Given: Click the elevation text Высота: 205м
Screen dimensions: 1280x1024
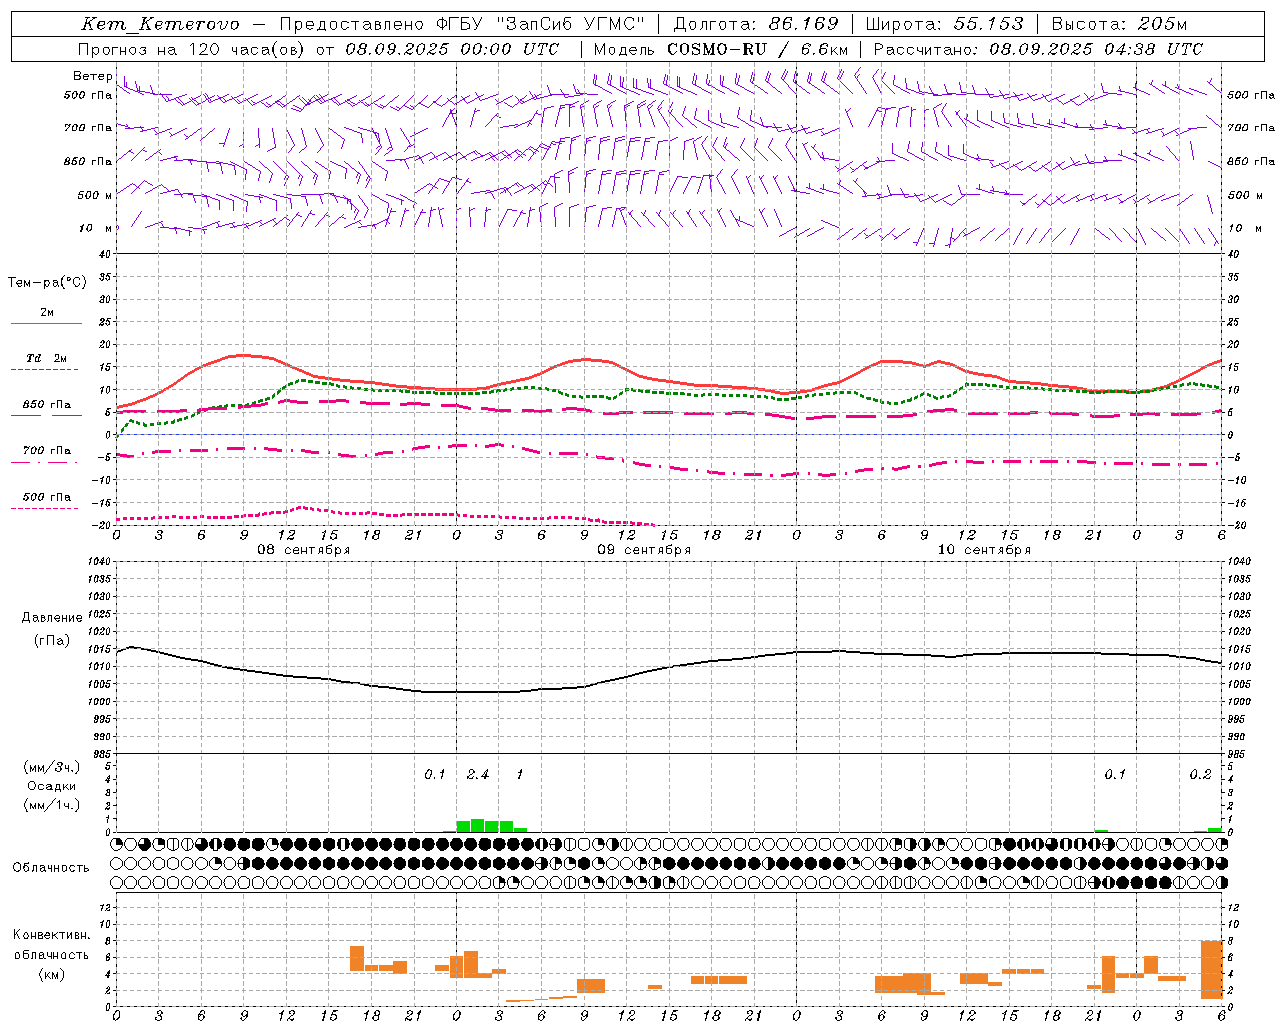Looking at the screenshot, I should tap(1119, 24).
